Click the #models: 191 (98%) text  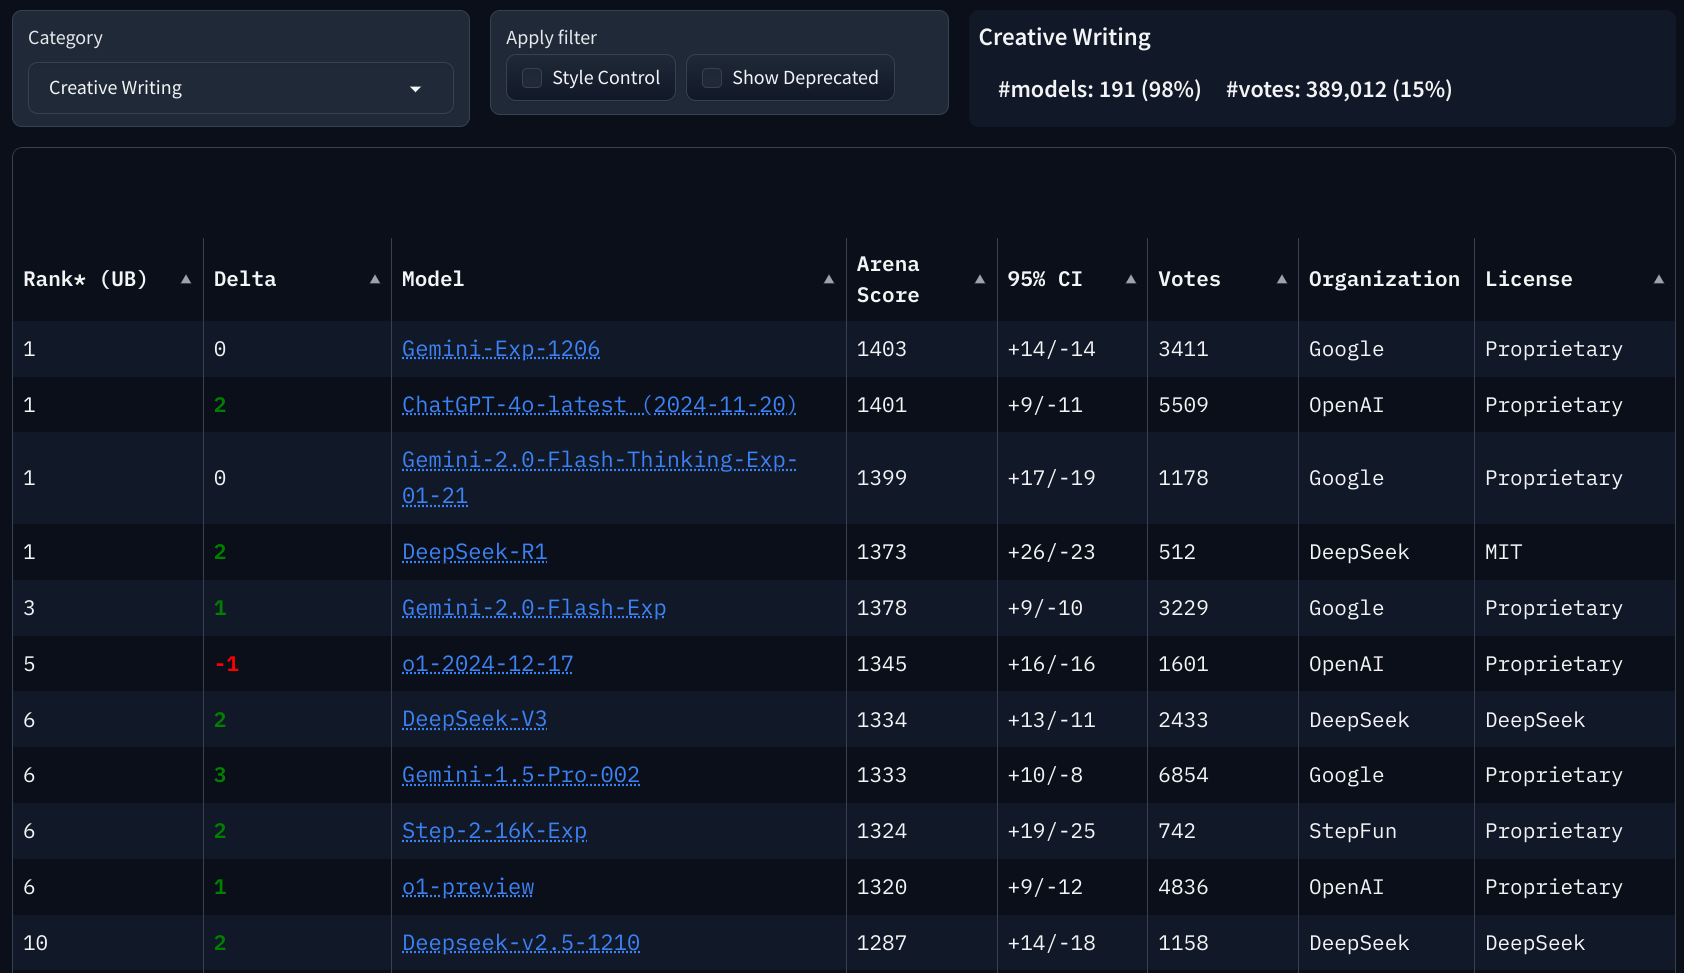coord(1099,89)
